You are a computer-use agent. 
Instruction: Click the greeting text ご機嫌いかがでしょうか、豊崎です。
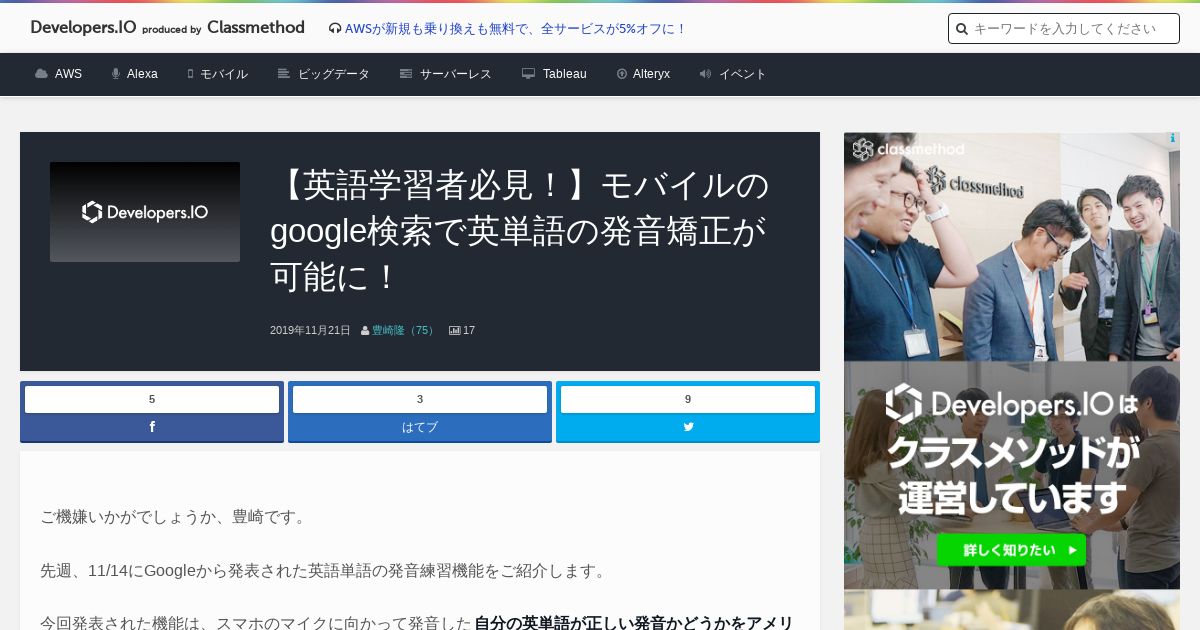coord(175,517)
